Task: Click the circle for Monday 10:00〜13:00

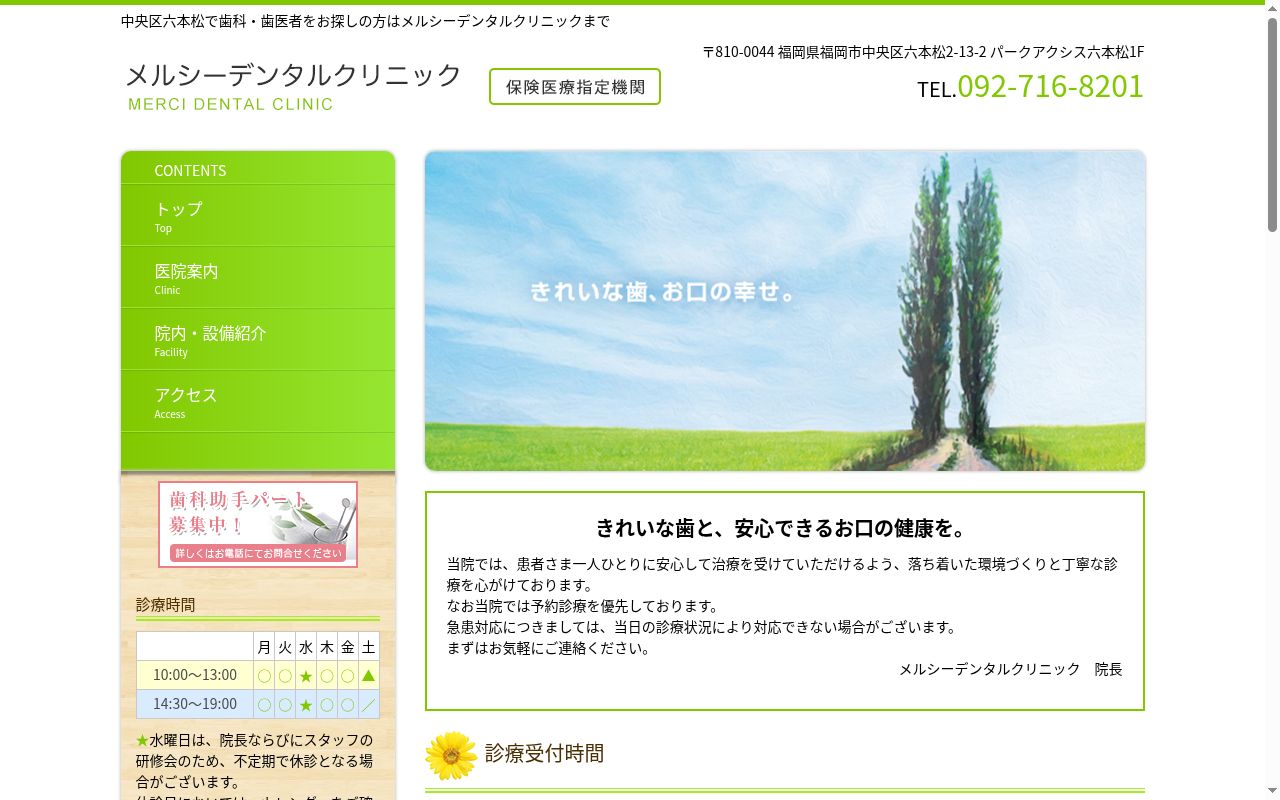Action: [x=264, y=676]
